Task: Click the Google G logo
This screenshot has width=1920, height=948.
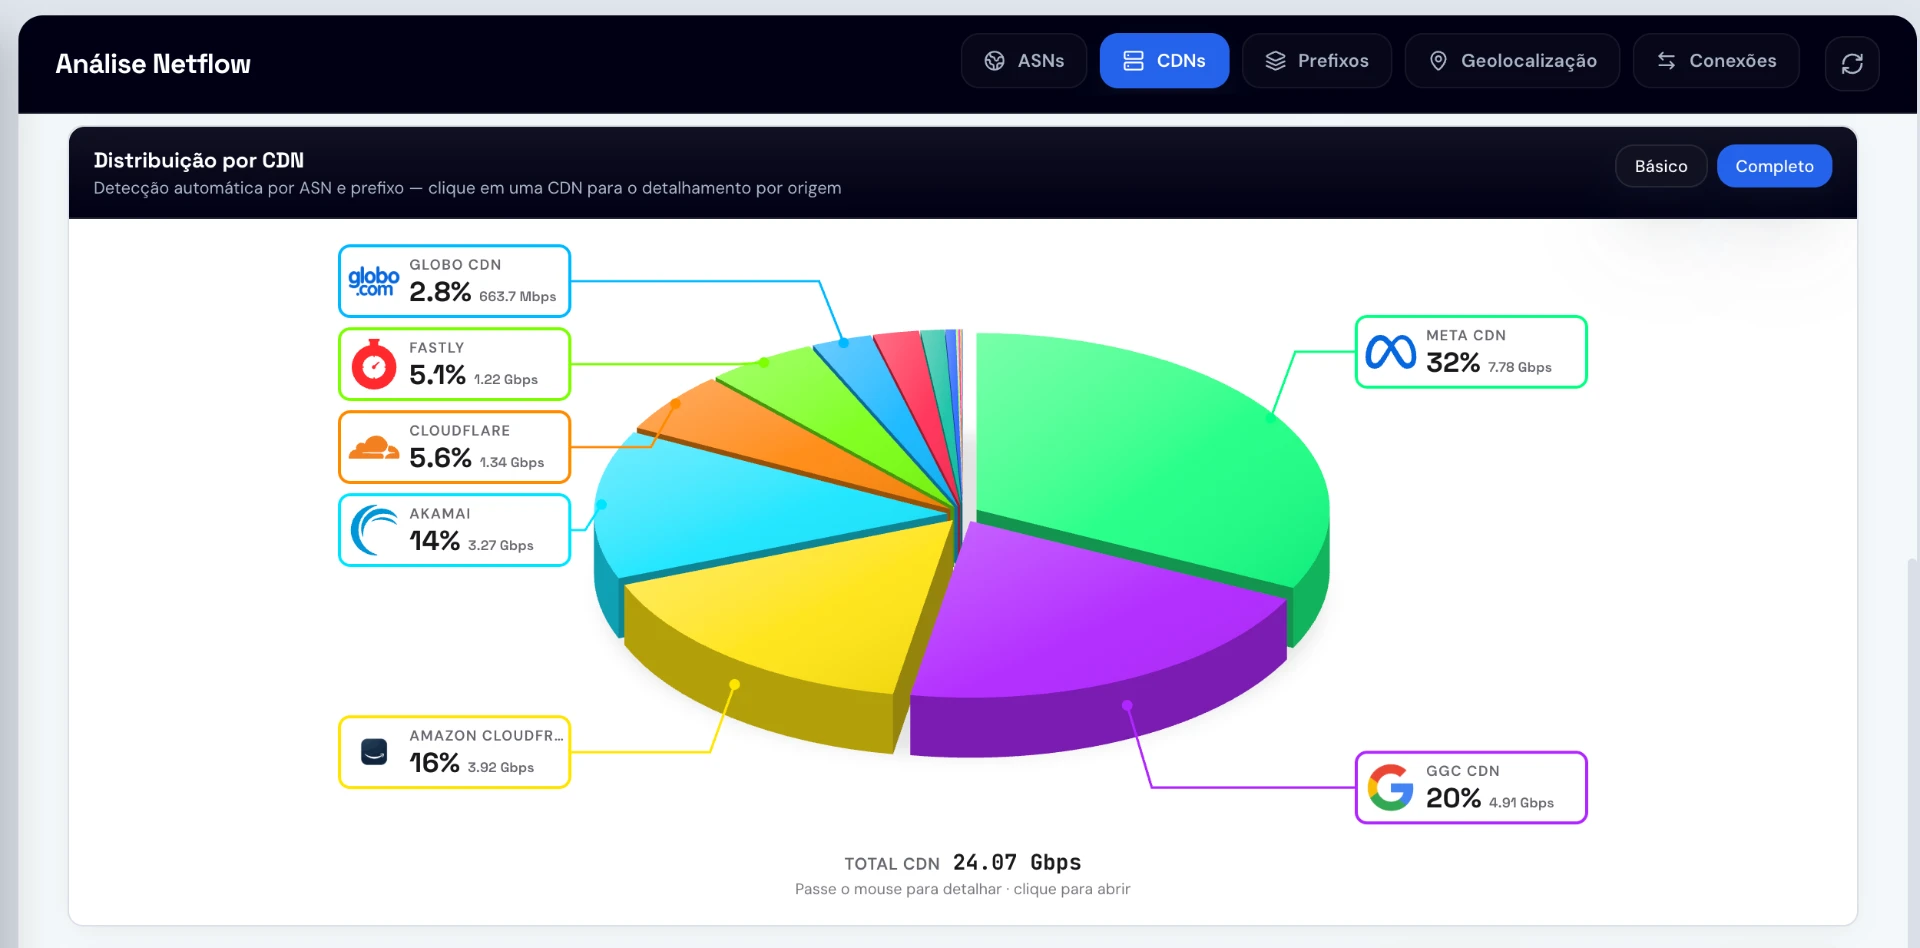Action: point(1391,788)
